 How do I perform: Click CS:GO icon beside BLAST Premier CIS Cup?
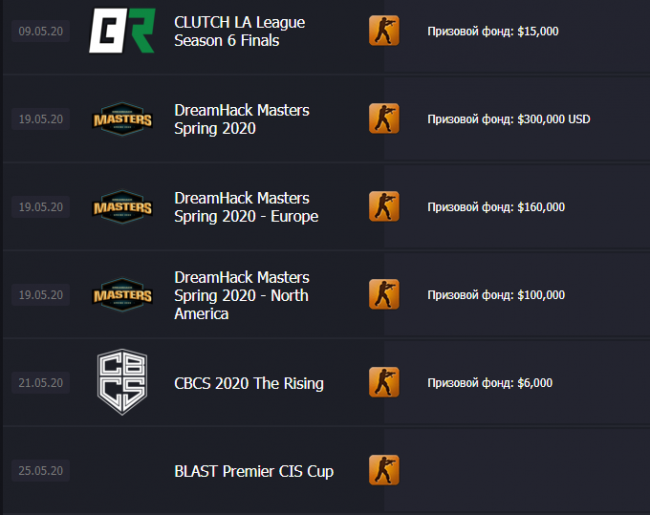pos(383,470)
